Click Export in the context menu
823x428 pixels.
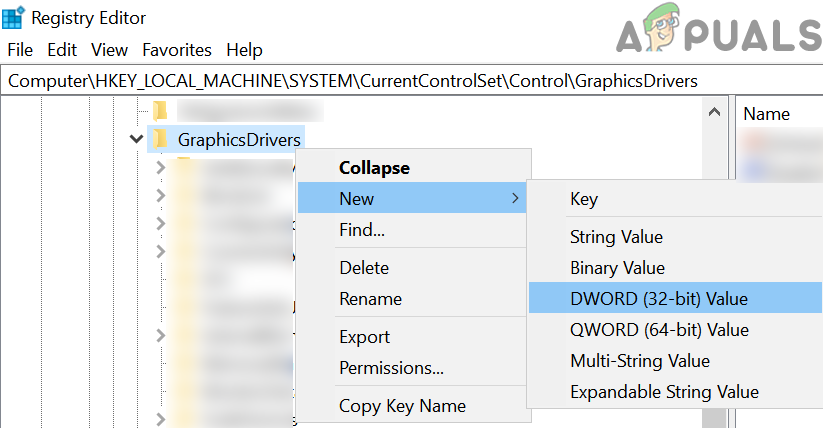click(x=364, y=337)
